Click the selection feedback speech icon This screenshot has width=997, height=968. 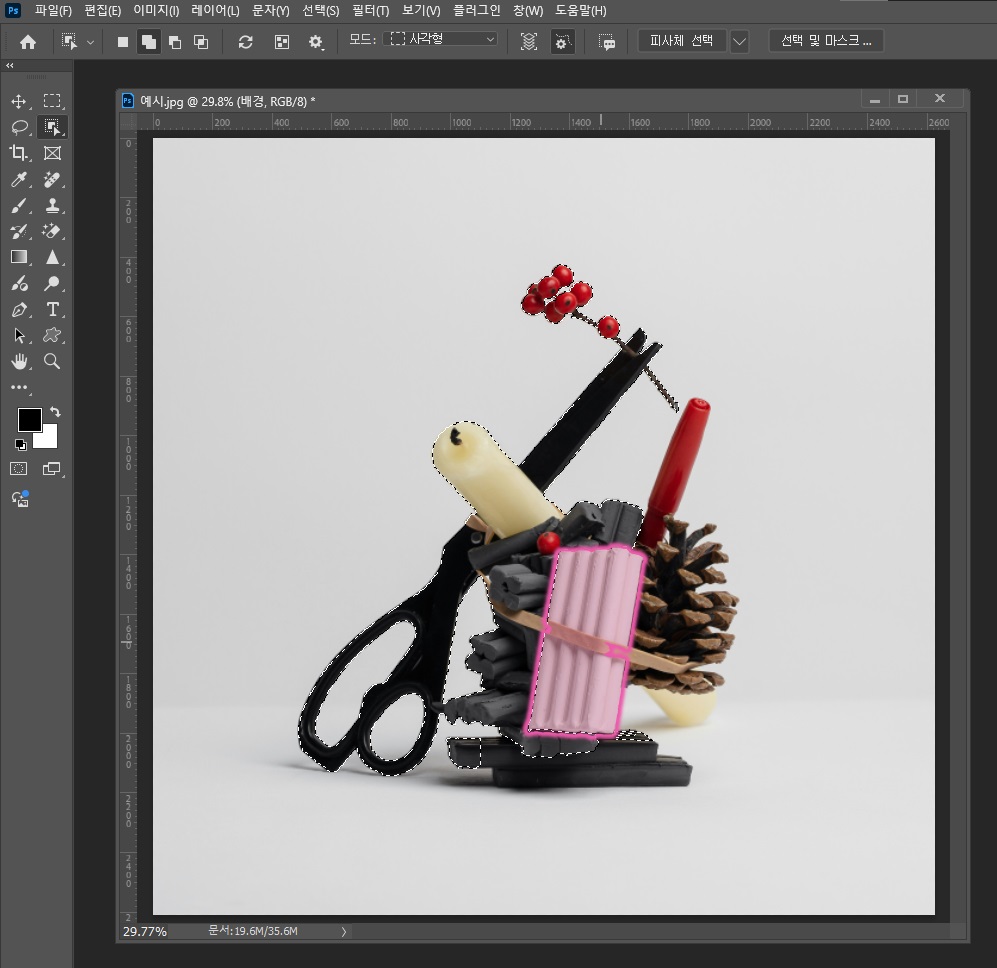coord(607,42)
